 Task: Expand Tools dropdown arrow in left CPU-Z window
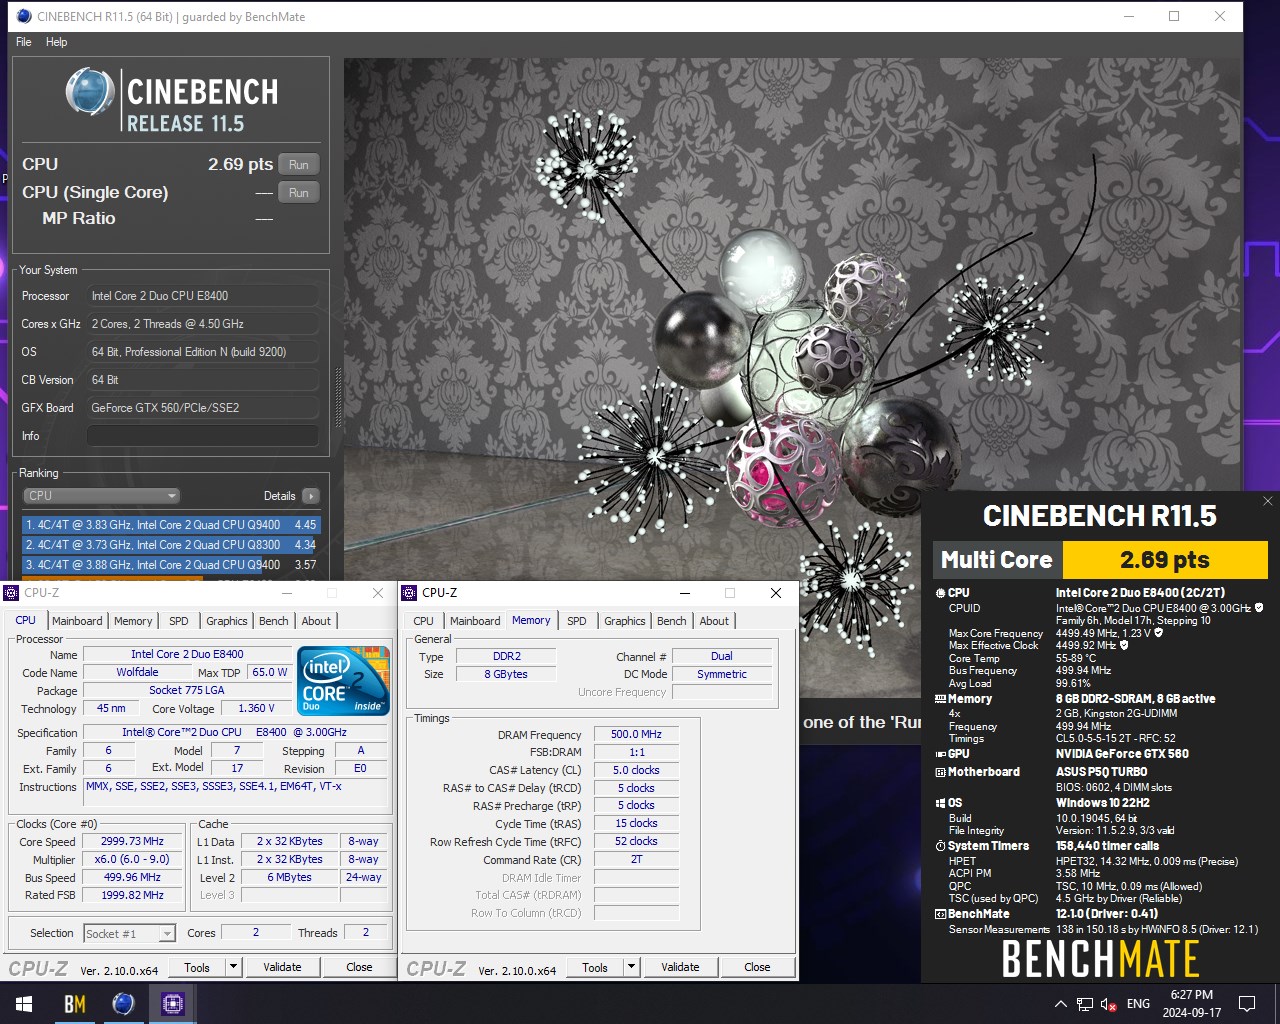click(234, 967)
